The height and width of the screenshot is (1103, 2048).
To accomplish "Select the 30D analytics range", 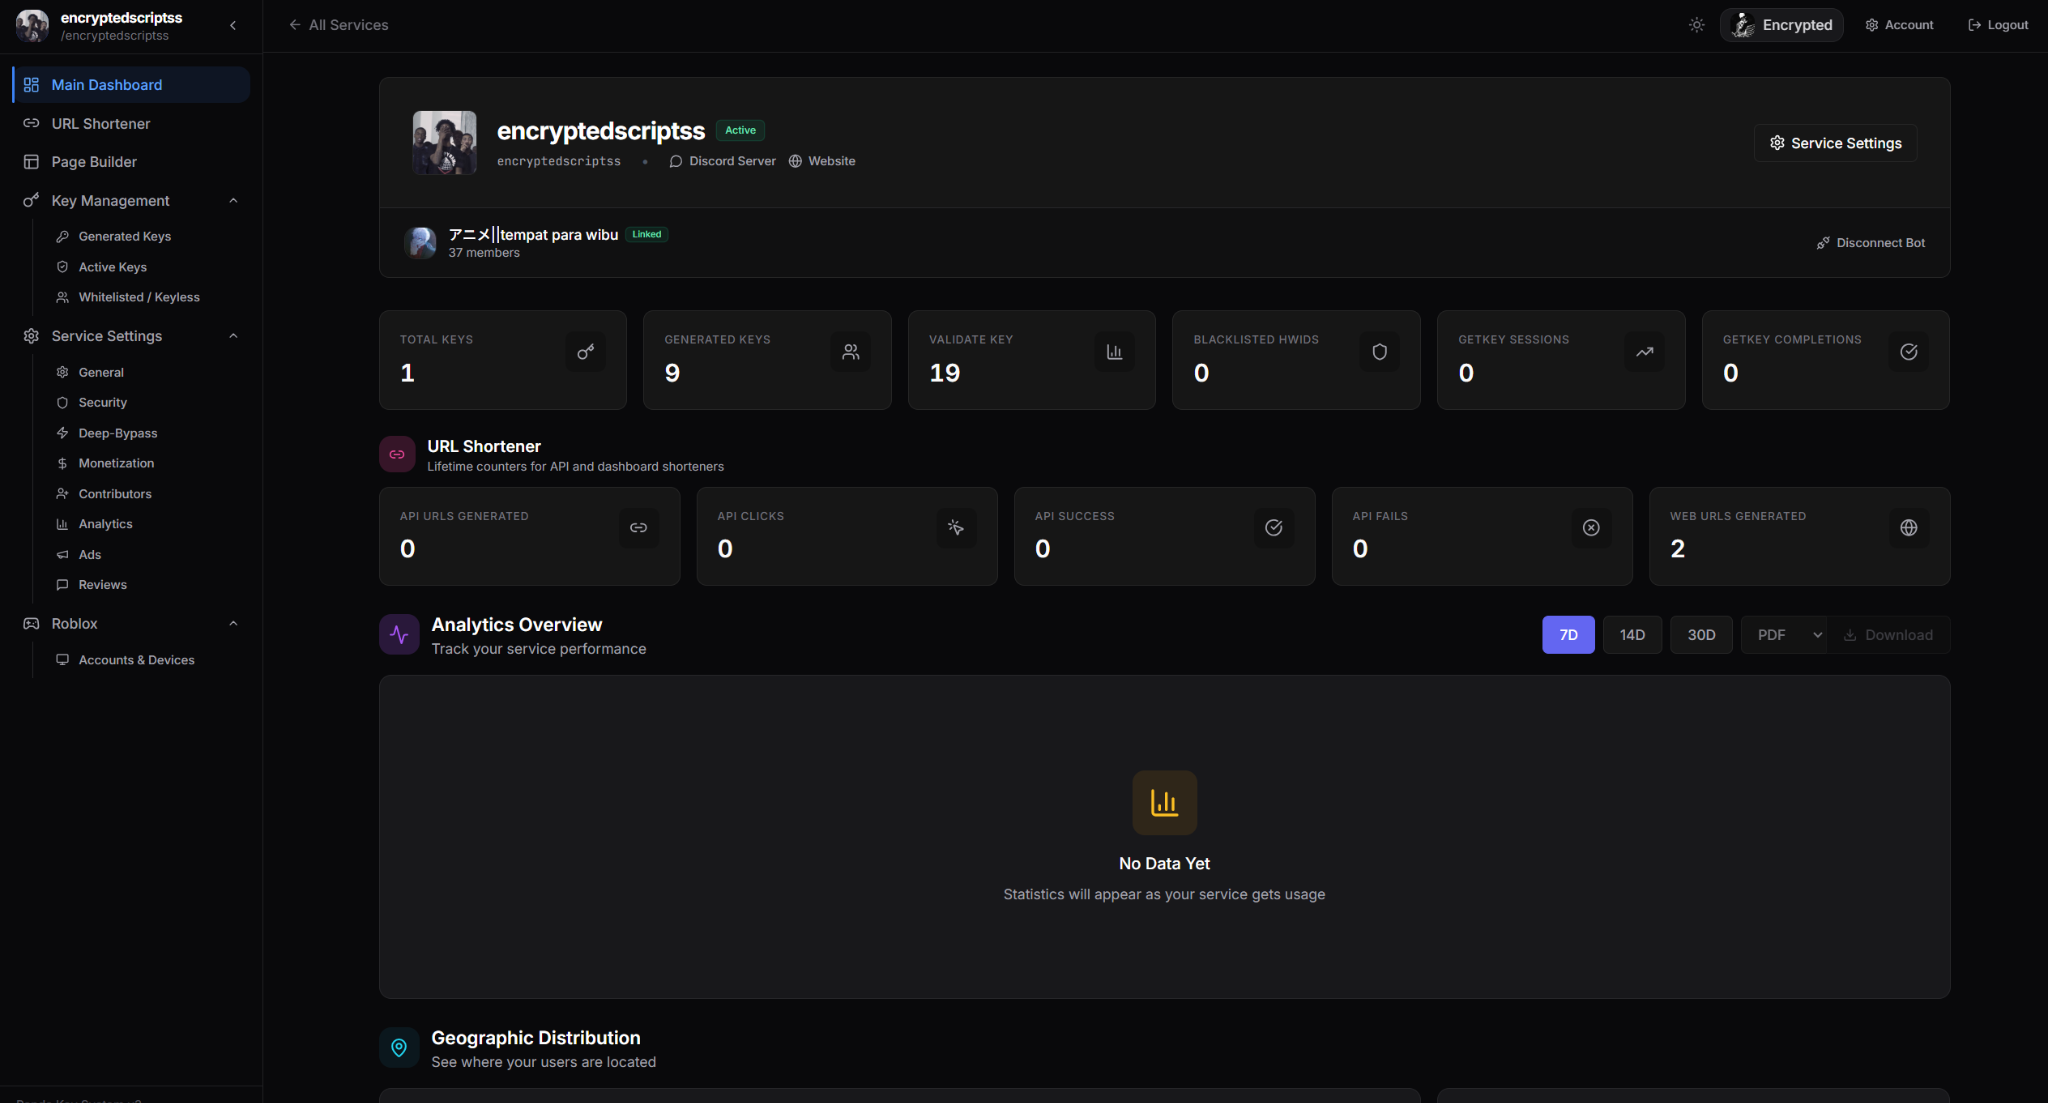I will (x=1702, y=635).
